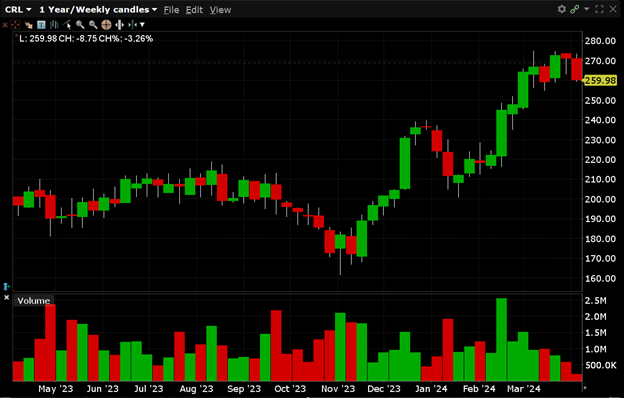Click the Sep '23 date label

(244, 389)
